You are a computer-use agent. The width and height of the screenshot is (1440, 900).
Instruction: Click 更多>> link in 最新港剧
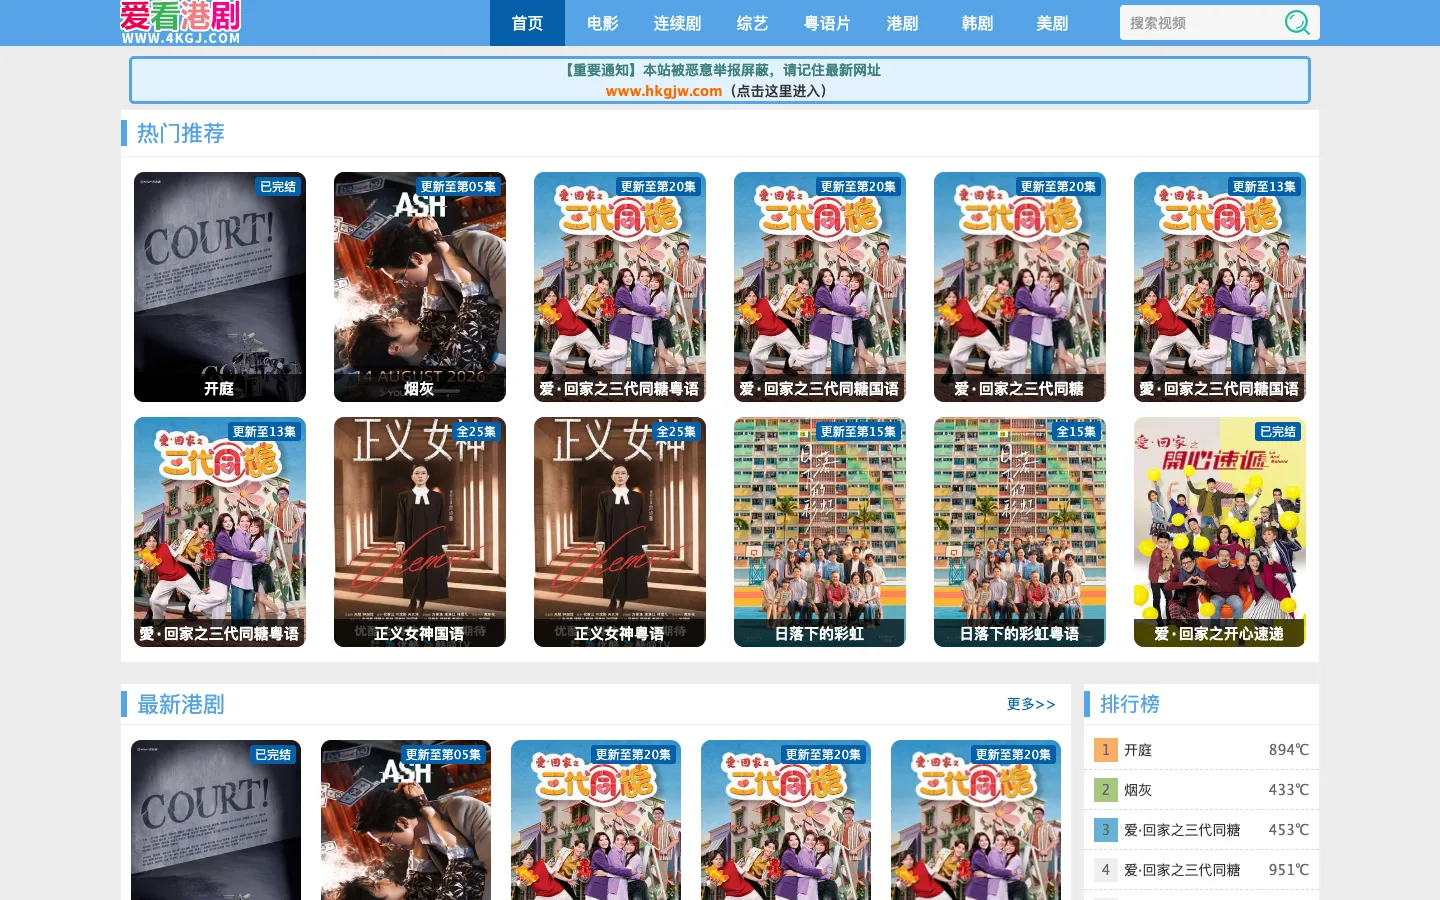[1031, 704]
